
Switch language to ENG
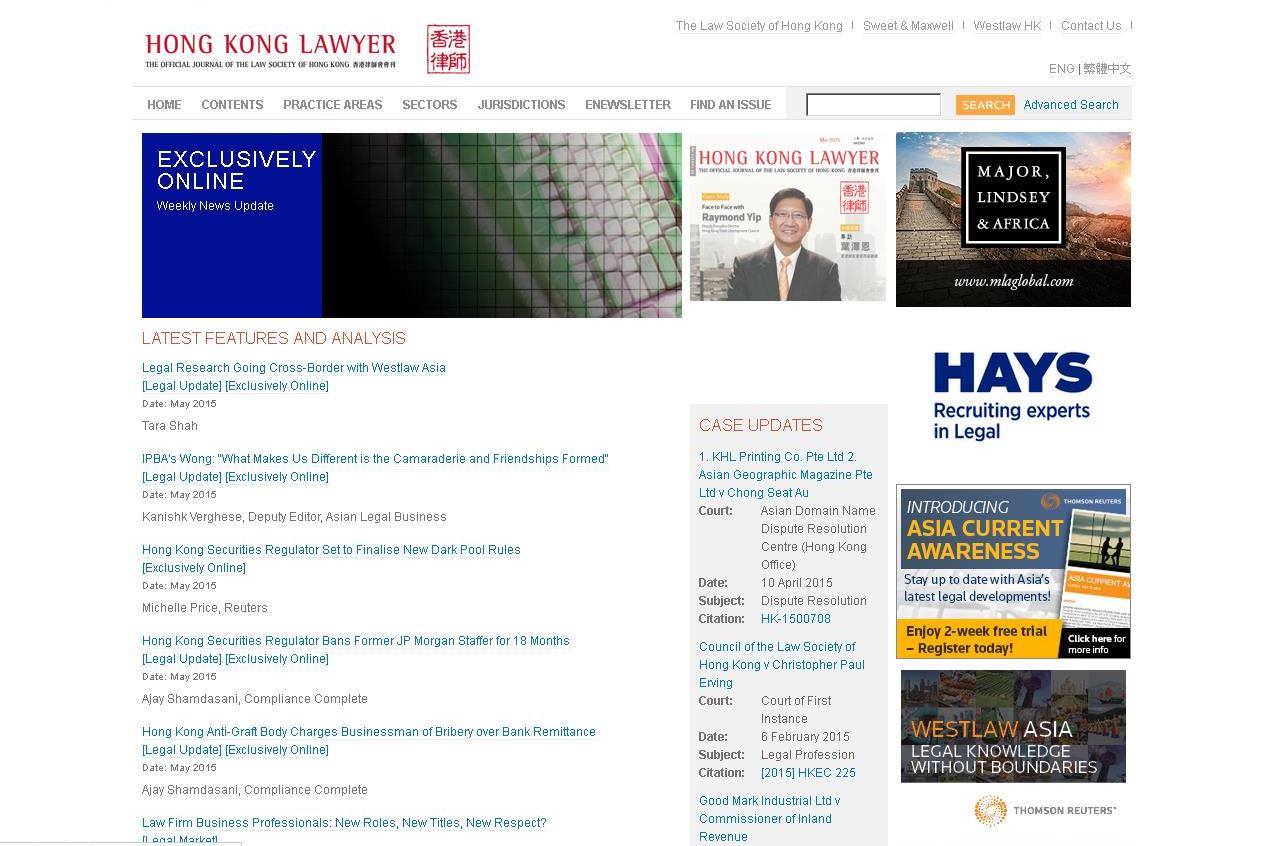pyautogui.click(x=1061, y=69)
